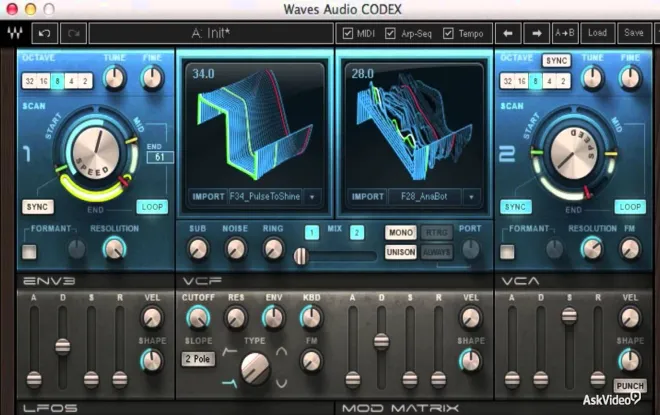
Task: Click oscillator 1 scan SPEED knob
Action: 96,153
